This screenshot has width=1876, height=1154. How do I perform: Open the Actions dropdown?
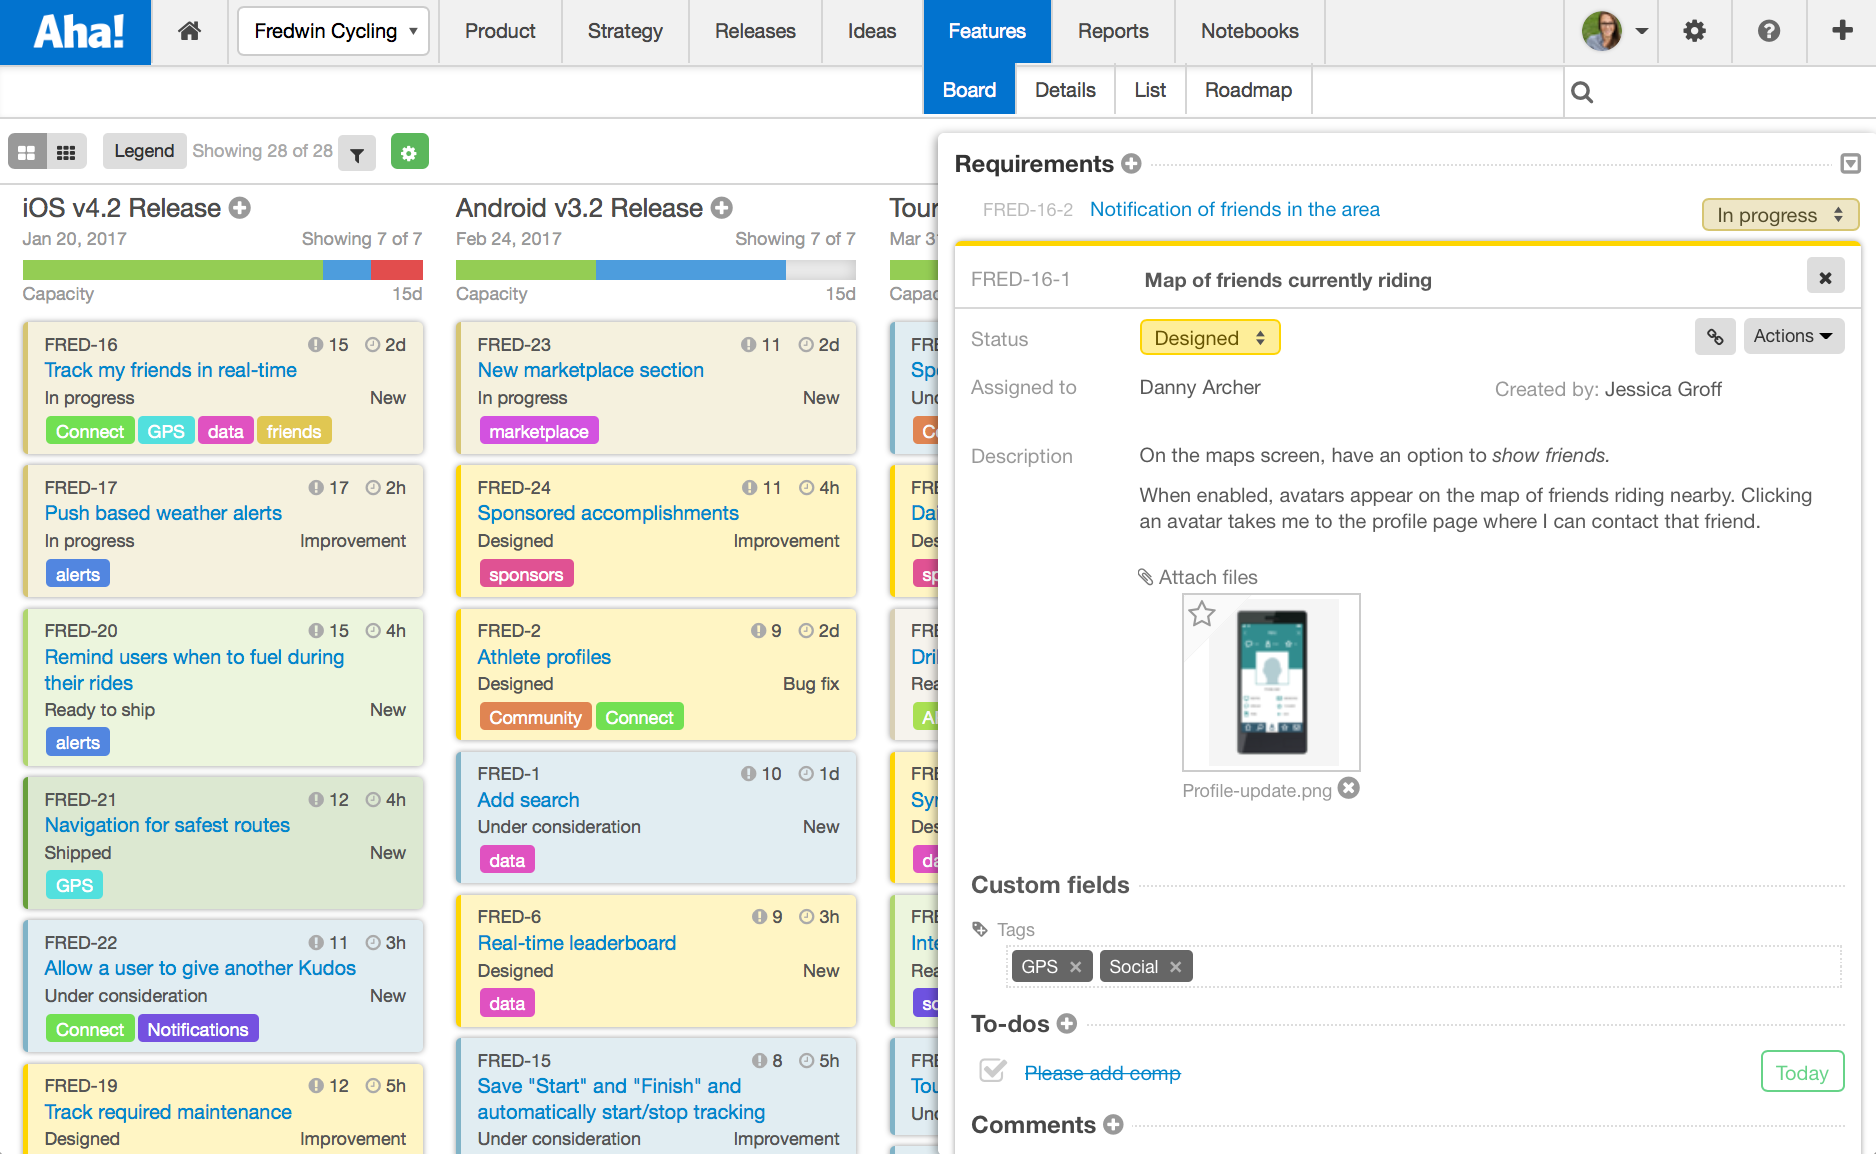pyautogui.click(x=1793, y=336)
